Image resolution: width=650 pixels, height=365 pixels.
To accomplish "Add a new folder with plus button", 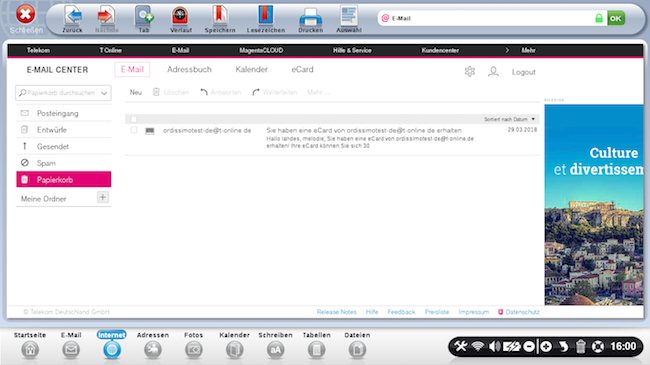I will coord(103,197).
